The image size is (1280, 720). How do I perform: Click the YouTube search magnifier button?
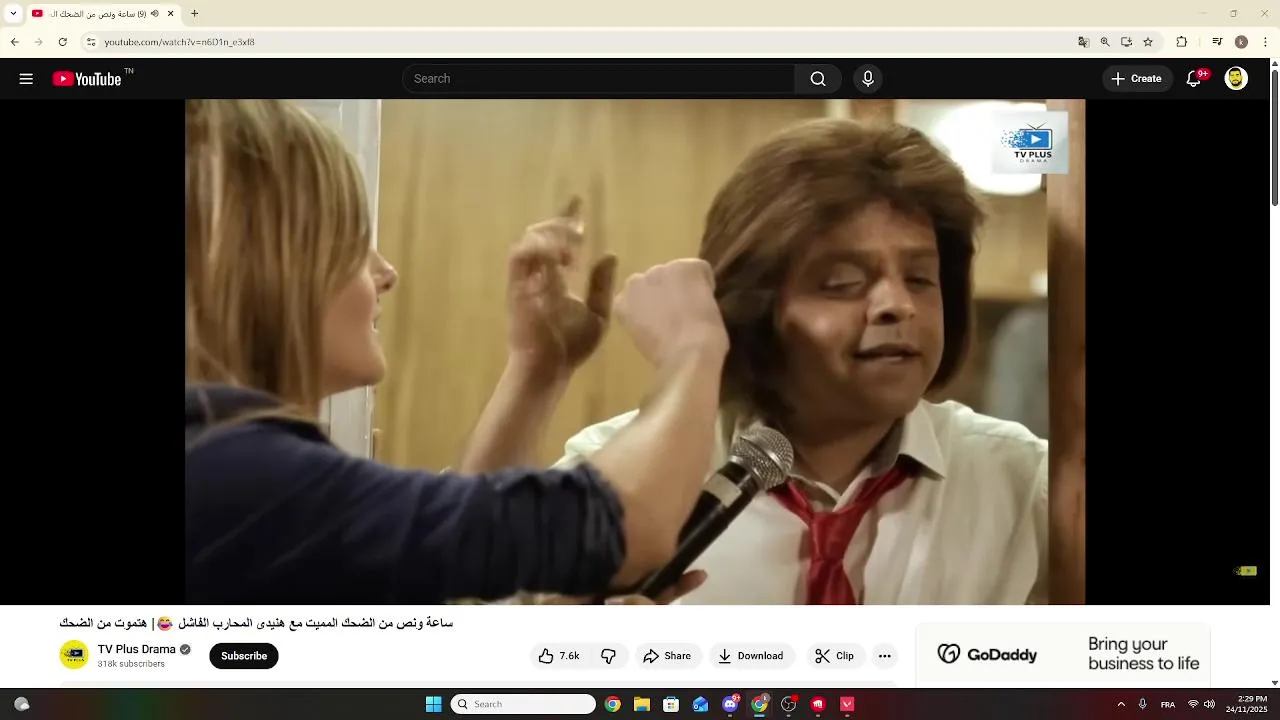pos(818,79)
